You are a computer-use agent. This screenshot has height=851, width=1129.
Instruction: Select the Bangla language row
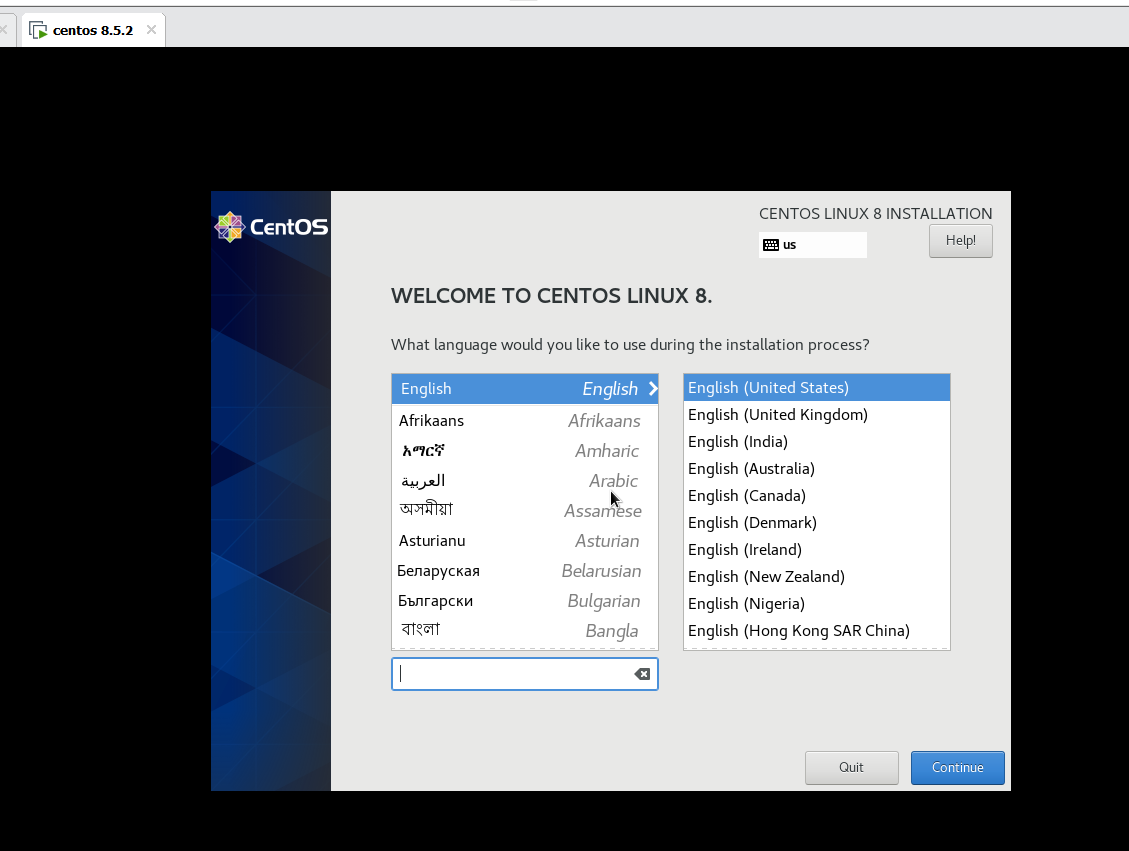point(525,631)
